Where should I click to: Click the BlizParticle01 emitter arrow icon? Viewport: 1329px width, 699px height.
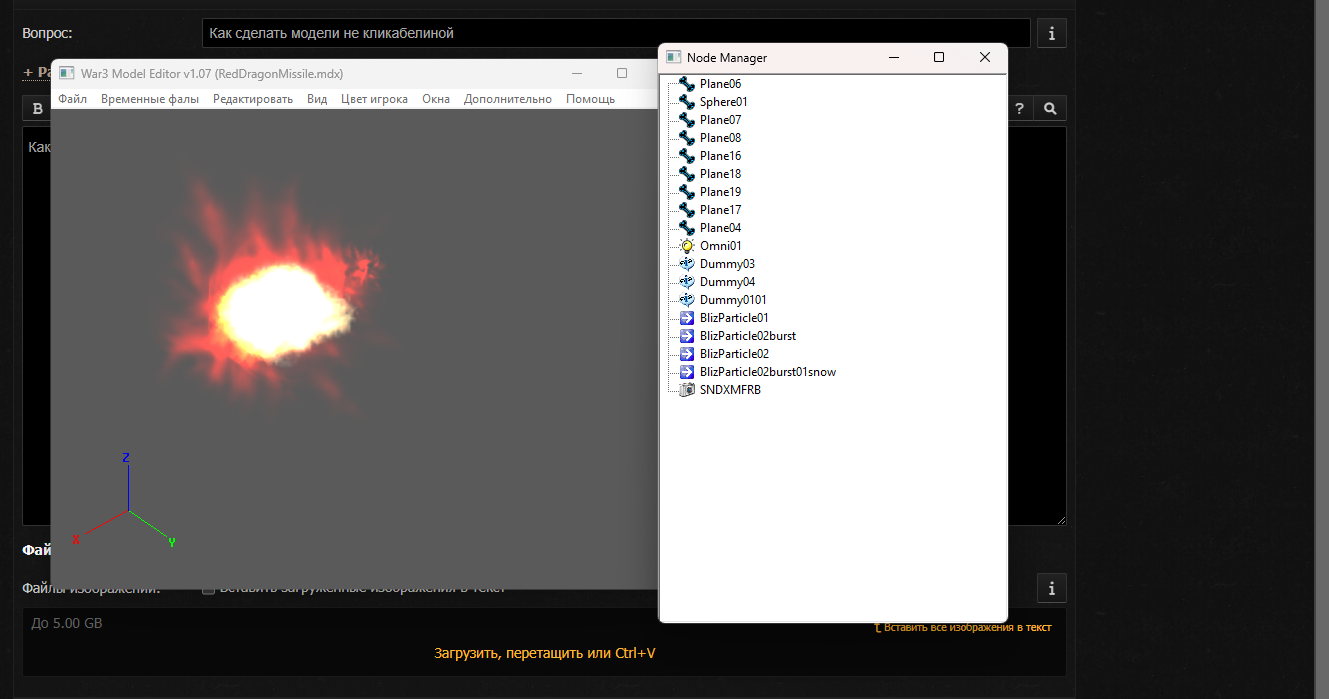[687, 318]
